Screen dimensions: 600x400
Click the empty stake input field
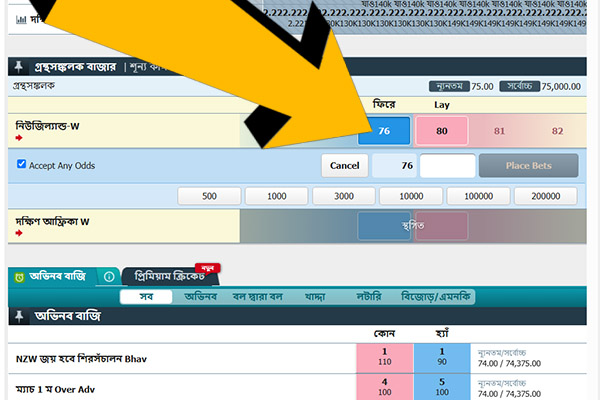(447, 165)
